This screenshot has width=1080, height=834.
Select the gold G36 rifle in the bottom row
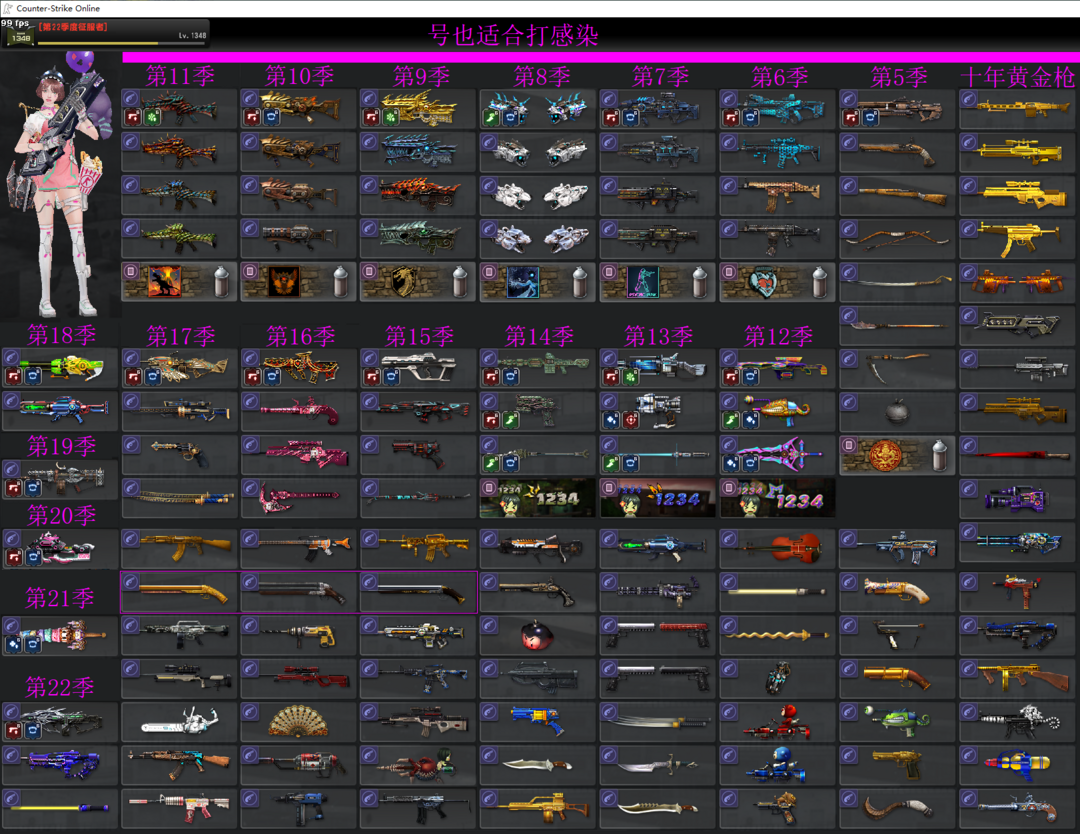[537, 808]
